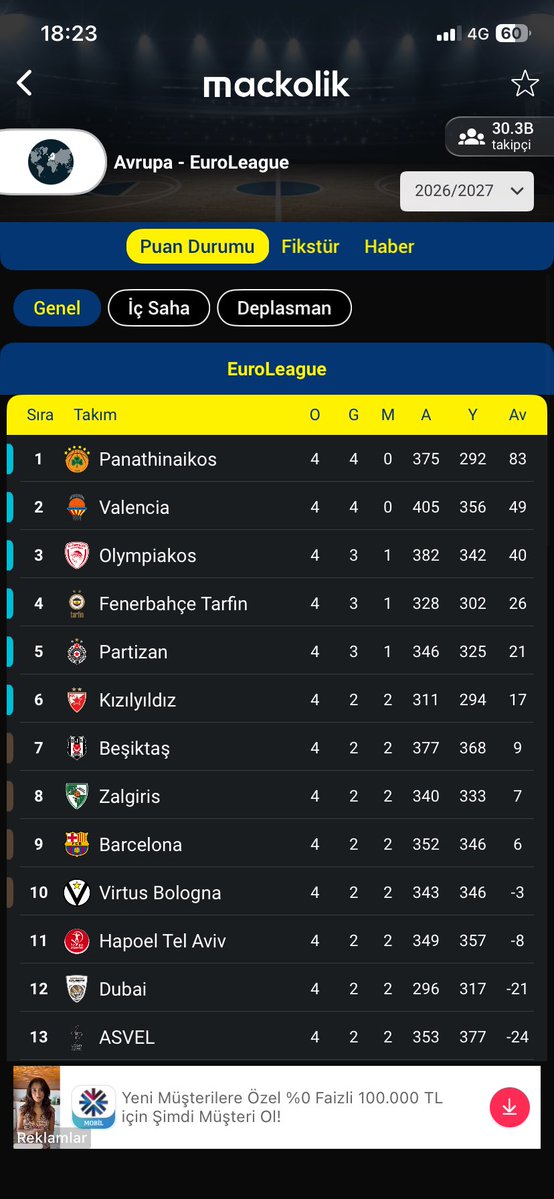Tap the Virtus Bologna logo
This screenshot has width=554, height=1199.
pos(77,892)
